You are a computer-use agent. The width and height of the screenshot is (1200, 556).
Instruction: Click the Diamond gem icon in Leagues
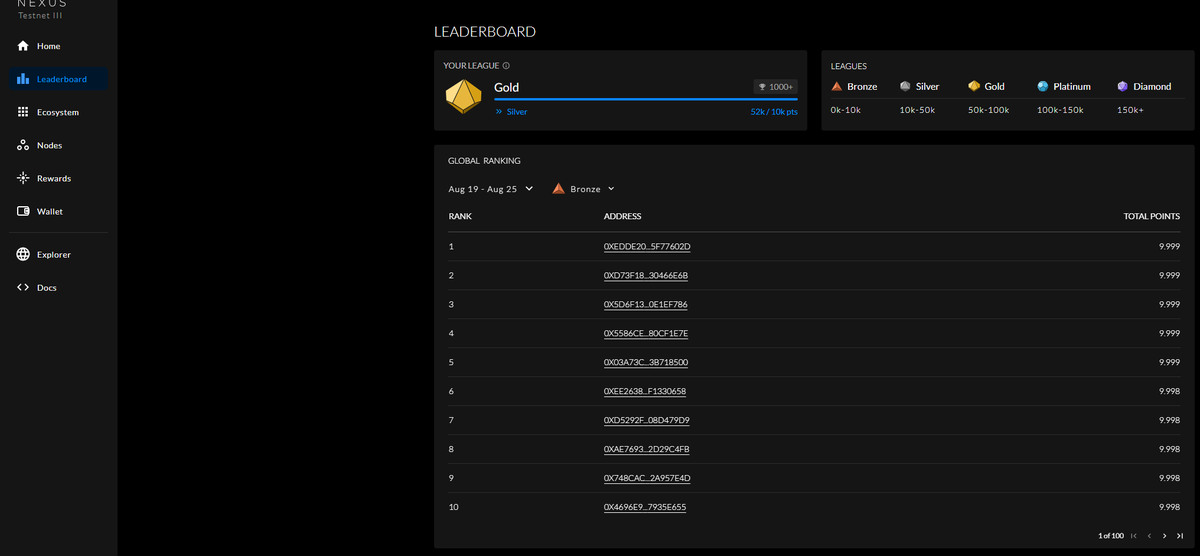[1122, 86]
